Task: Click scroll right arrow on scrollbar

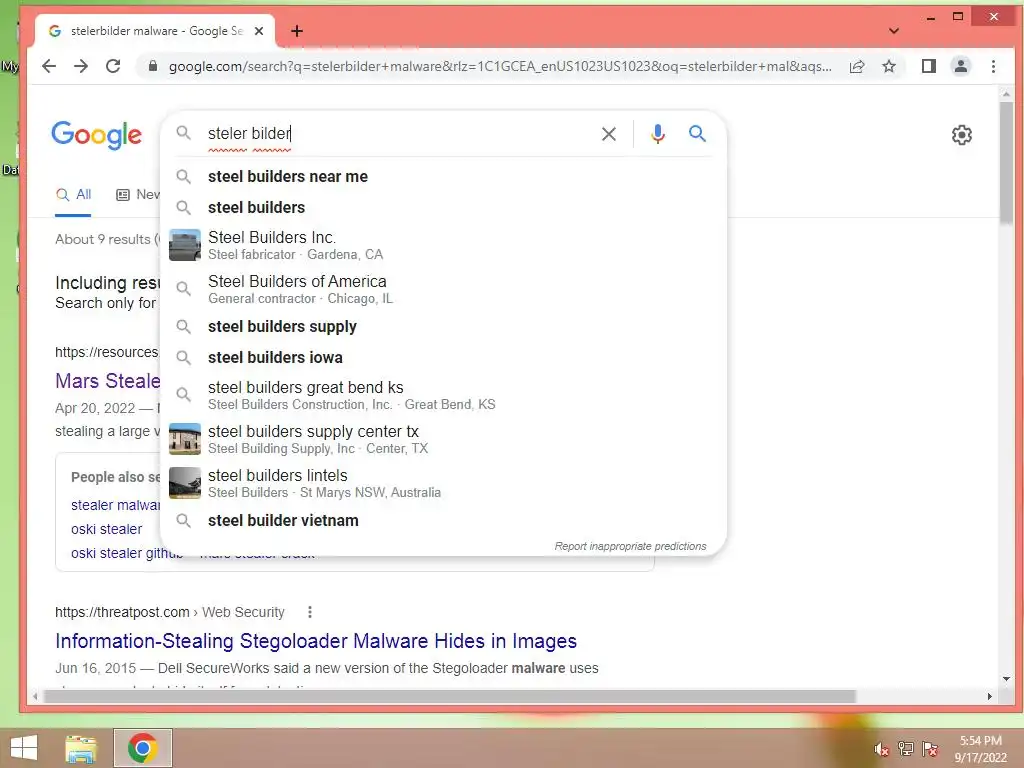Action: coord(990,697)
